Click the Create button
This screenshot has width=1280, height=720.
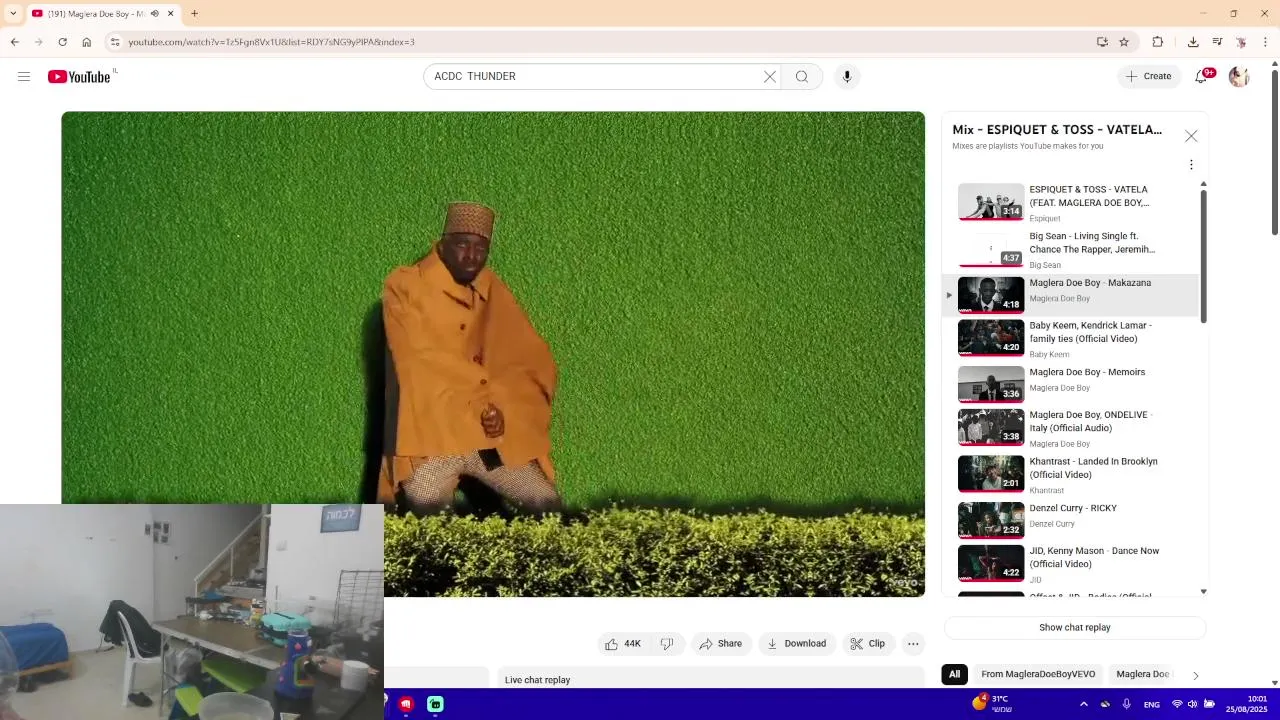1148,76
